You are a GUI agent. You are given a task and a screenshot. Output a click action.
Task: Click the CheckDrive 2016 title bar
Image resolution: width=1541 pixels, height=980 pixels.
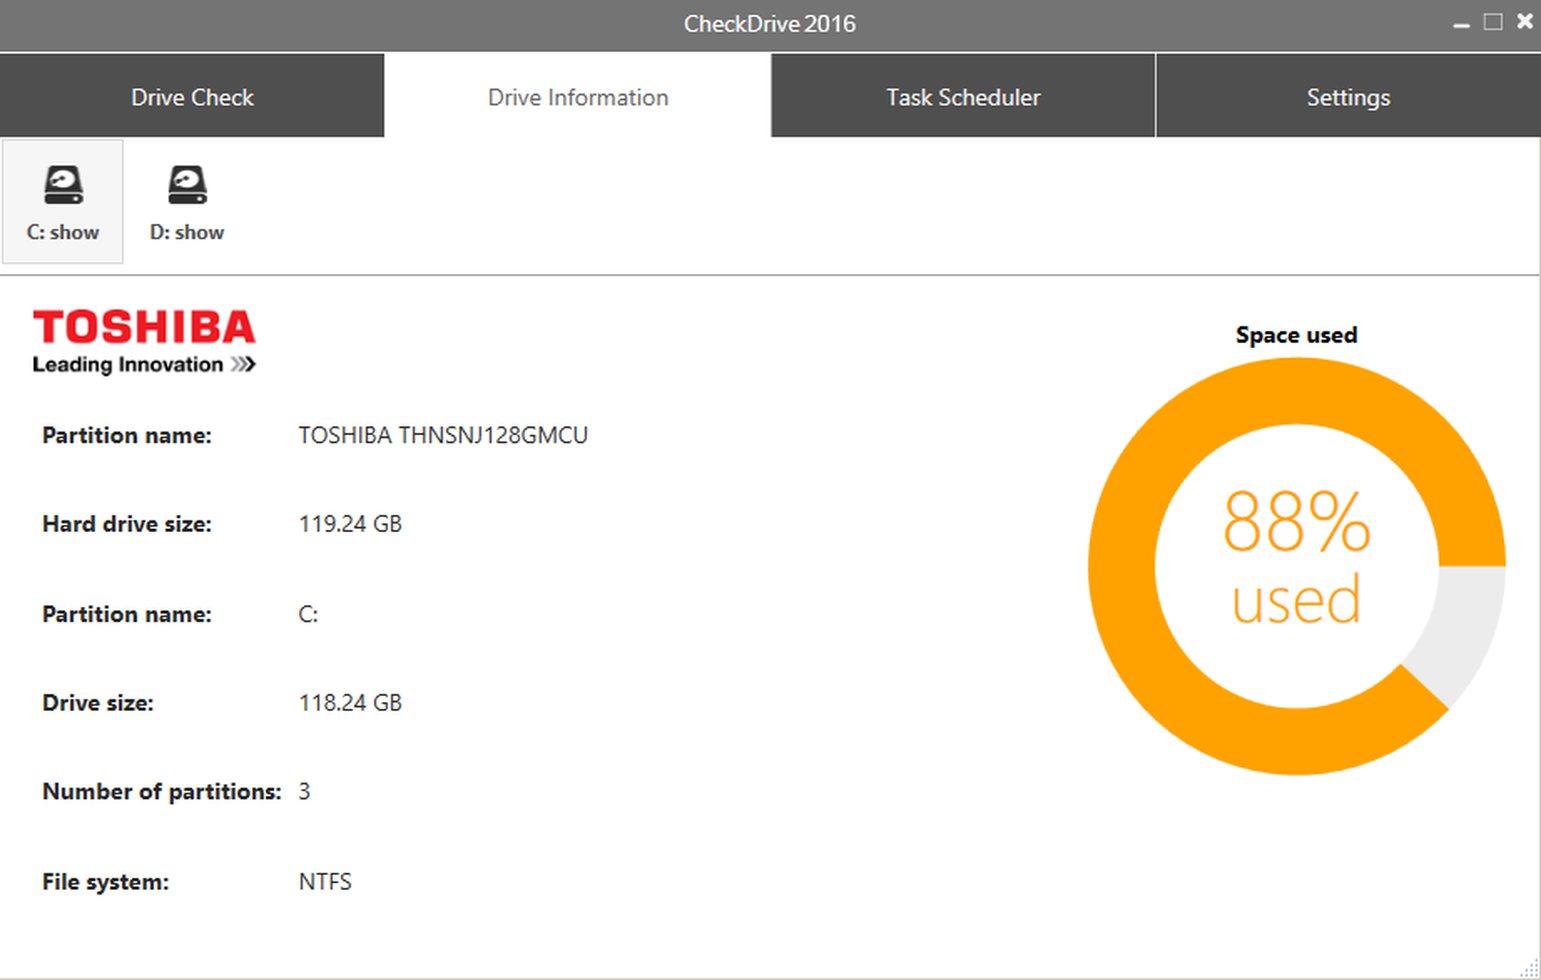coord(769,24)
